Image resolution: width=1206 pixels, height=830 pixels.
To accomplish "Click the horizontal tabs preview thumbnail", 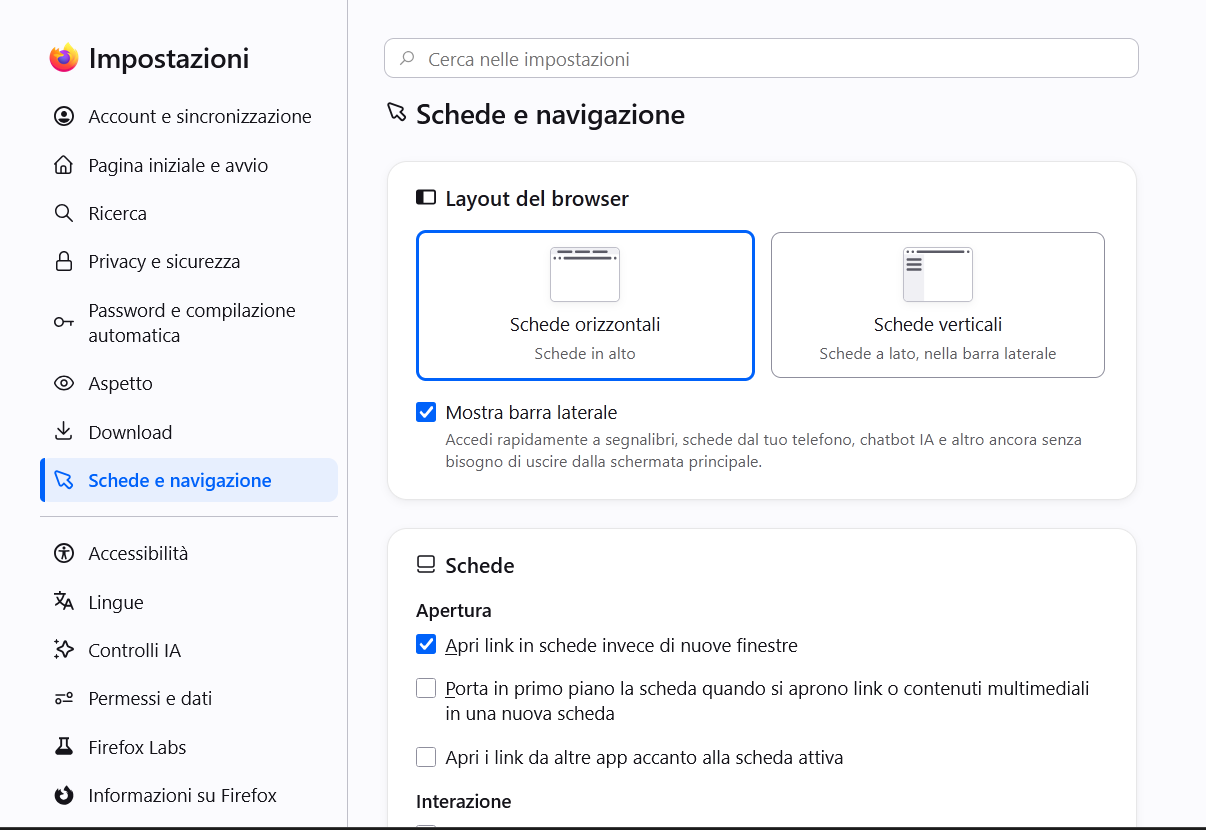I will click(585, 274).
